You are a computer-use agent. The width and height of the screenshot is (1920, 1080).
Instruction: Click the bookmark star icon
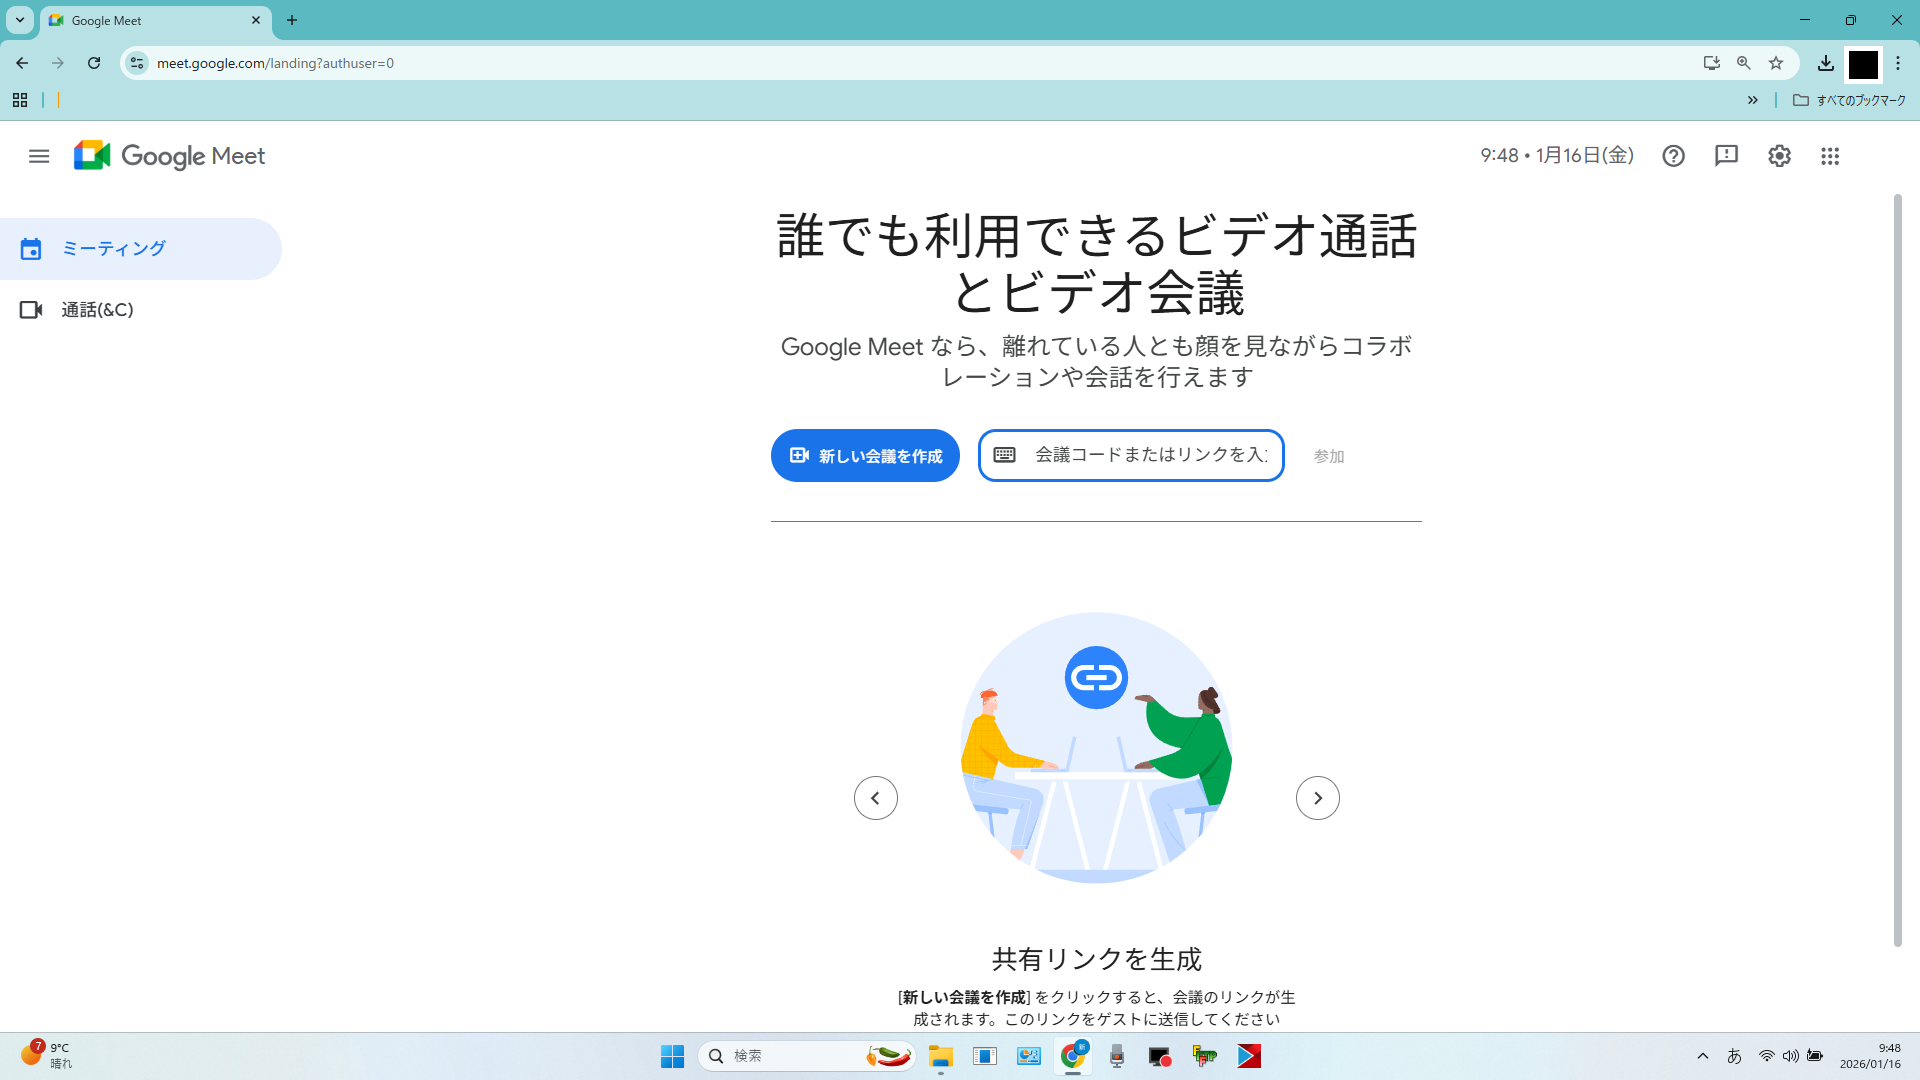click(1776, 63)
